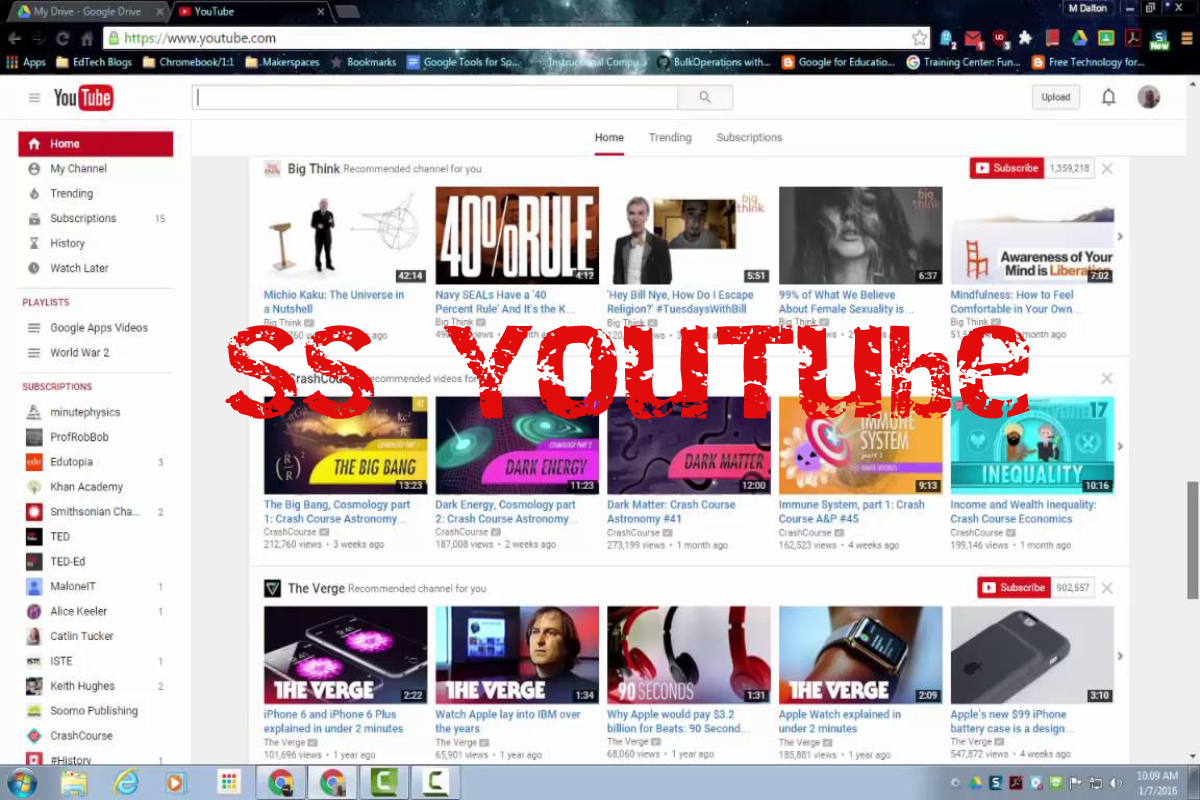
Task: Open the YouTube hamburger guide menu
Action: tap(34, 98)
